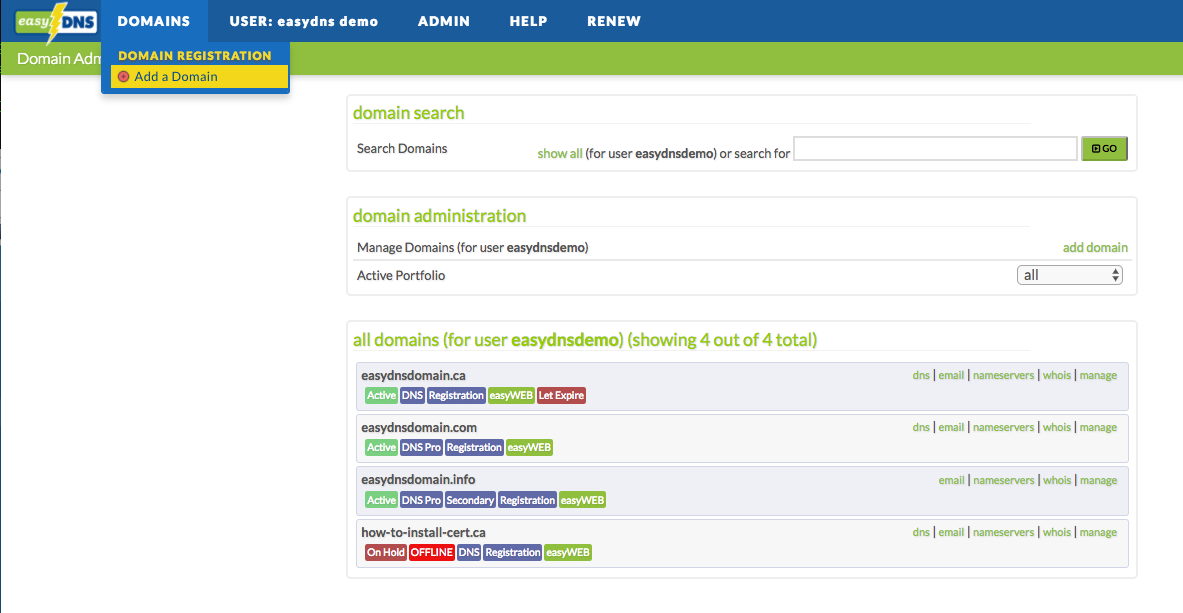Click manage for how-to-install-cert.ca
This screenshot has height=613, width=1183.
coord(1098,532)
